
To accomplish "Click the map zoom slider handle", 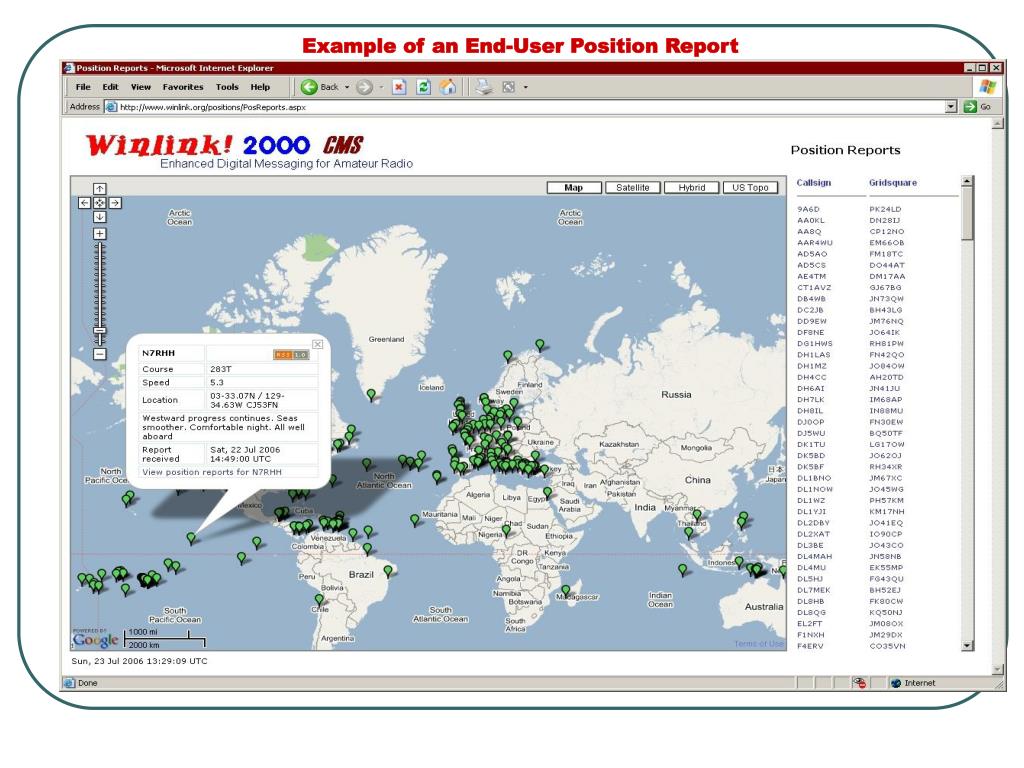I will tap(99, 333).
